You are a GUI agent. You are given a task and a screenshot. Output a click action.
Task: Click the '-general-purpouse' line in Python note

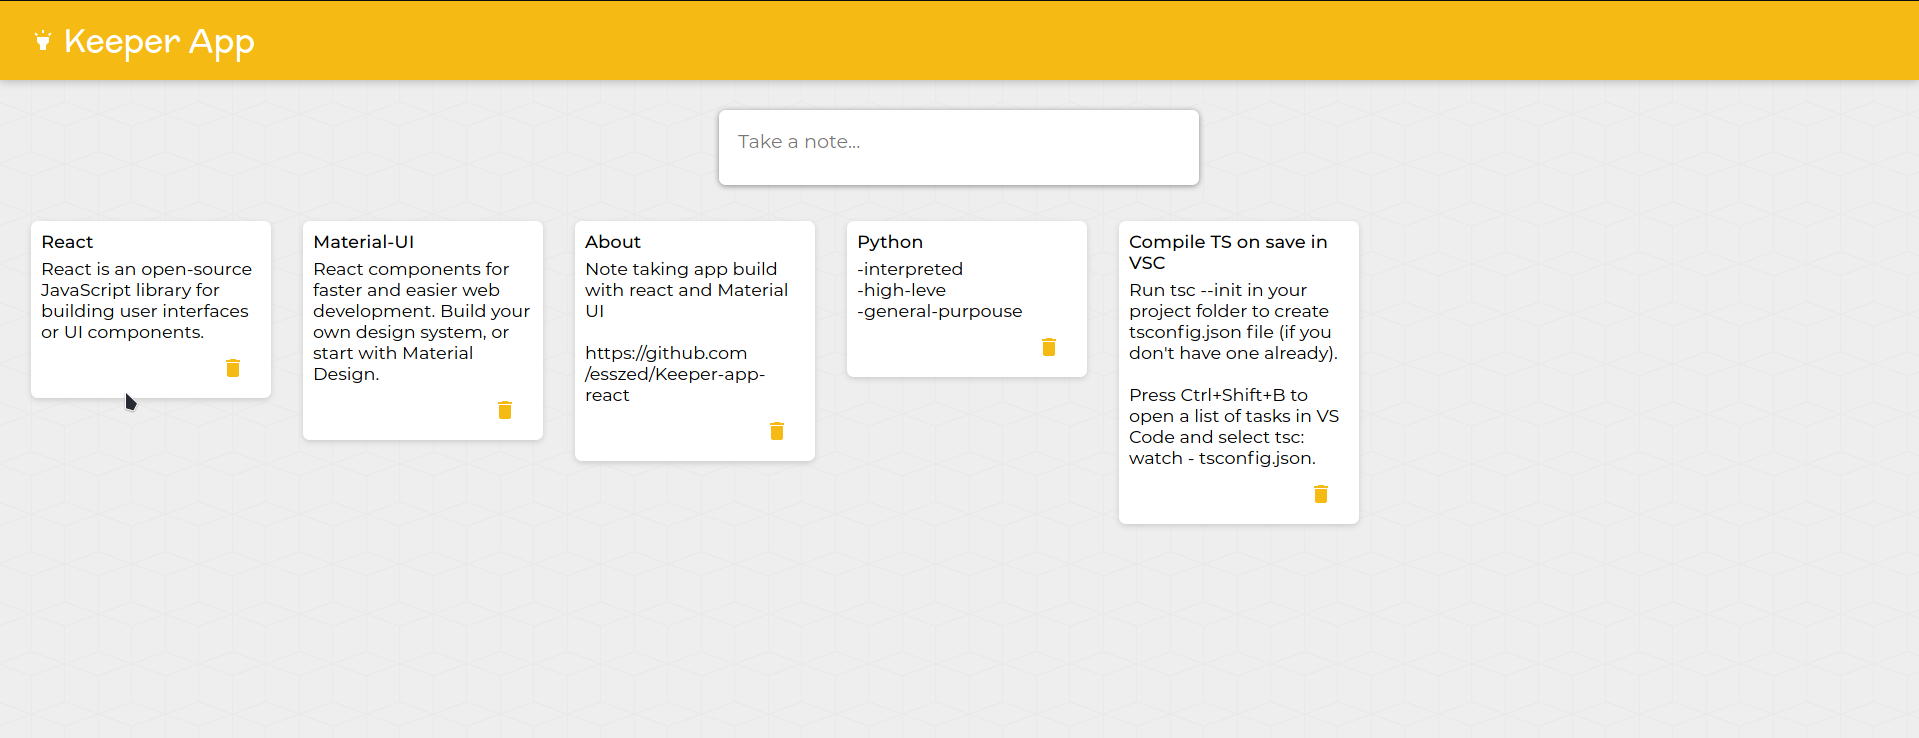[940, 312]
